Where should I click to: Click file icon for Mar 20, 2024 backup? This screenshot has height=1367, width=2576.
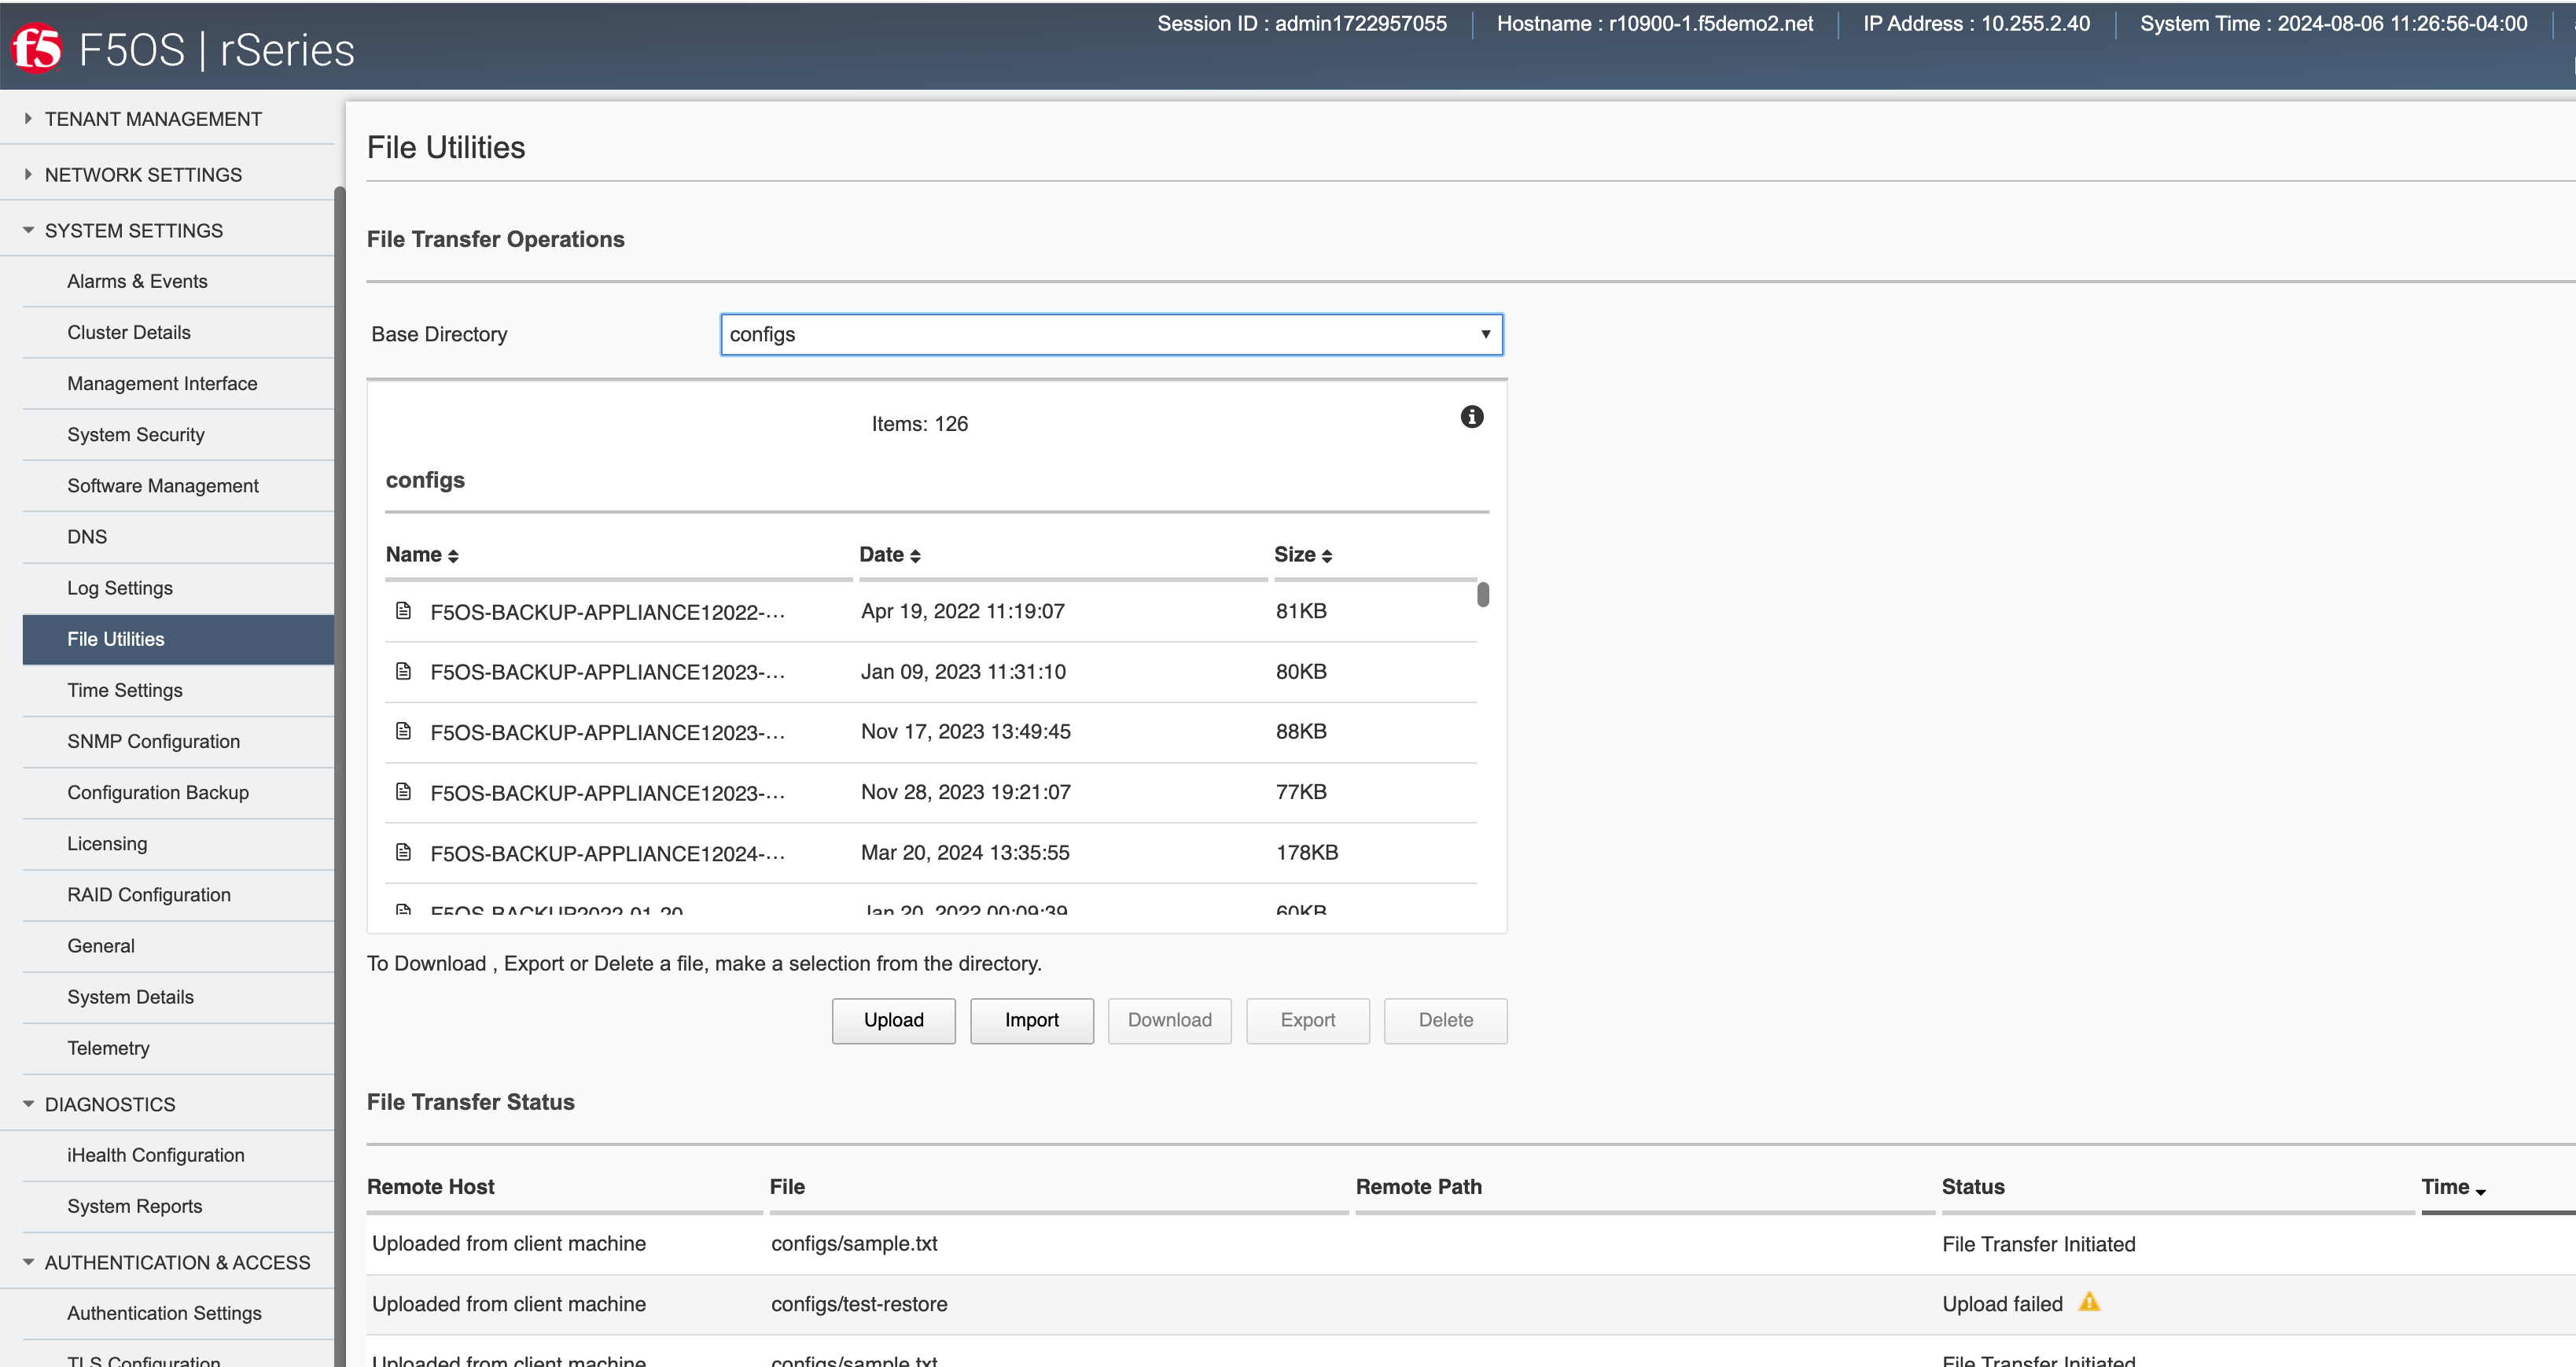click(403, 852)
